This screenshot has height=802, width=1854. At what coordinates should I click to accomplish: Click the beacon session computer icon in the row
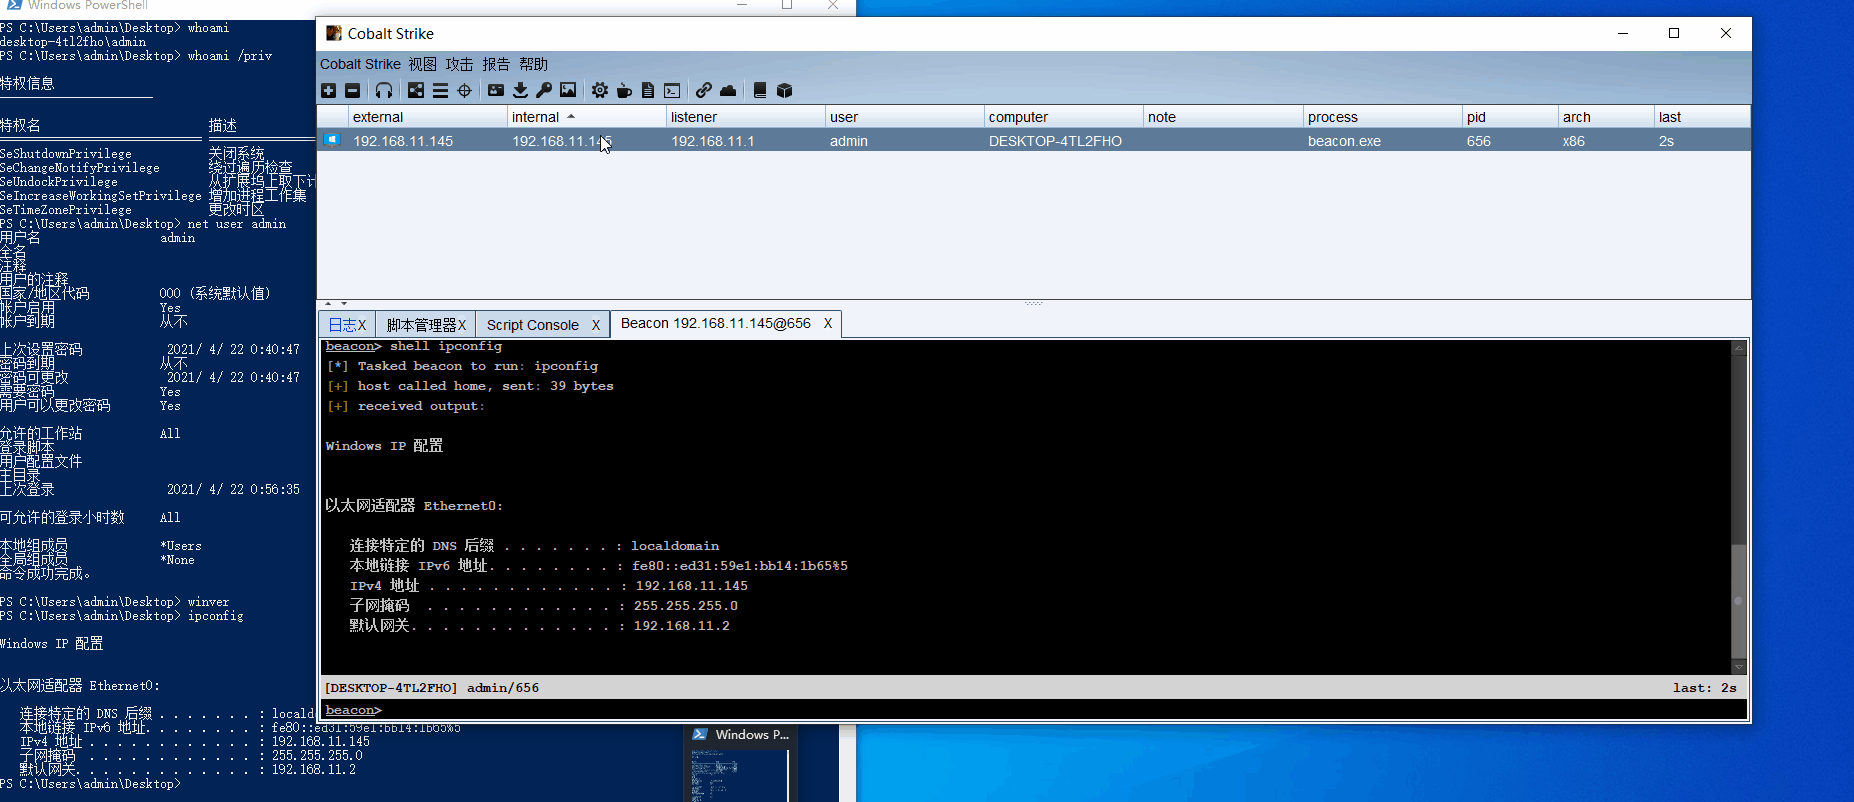point(331,140)
